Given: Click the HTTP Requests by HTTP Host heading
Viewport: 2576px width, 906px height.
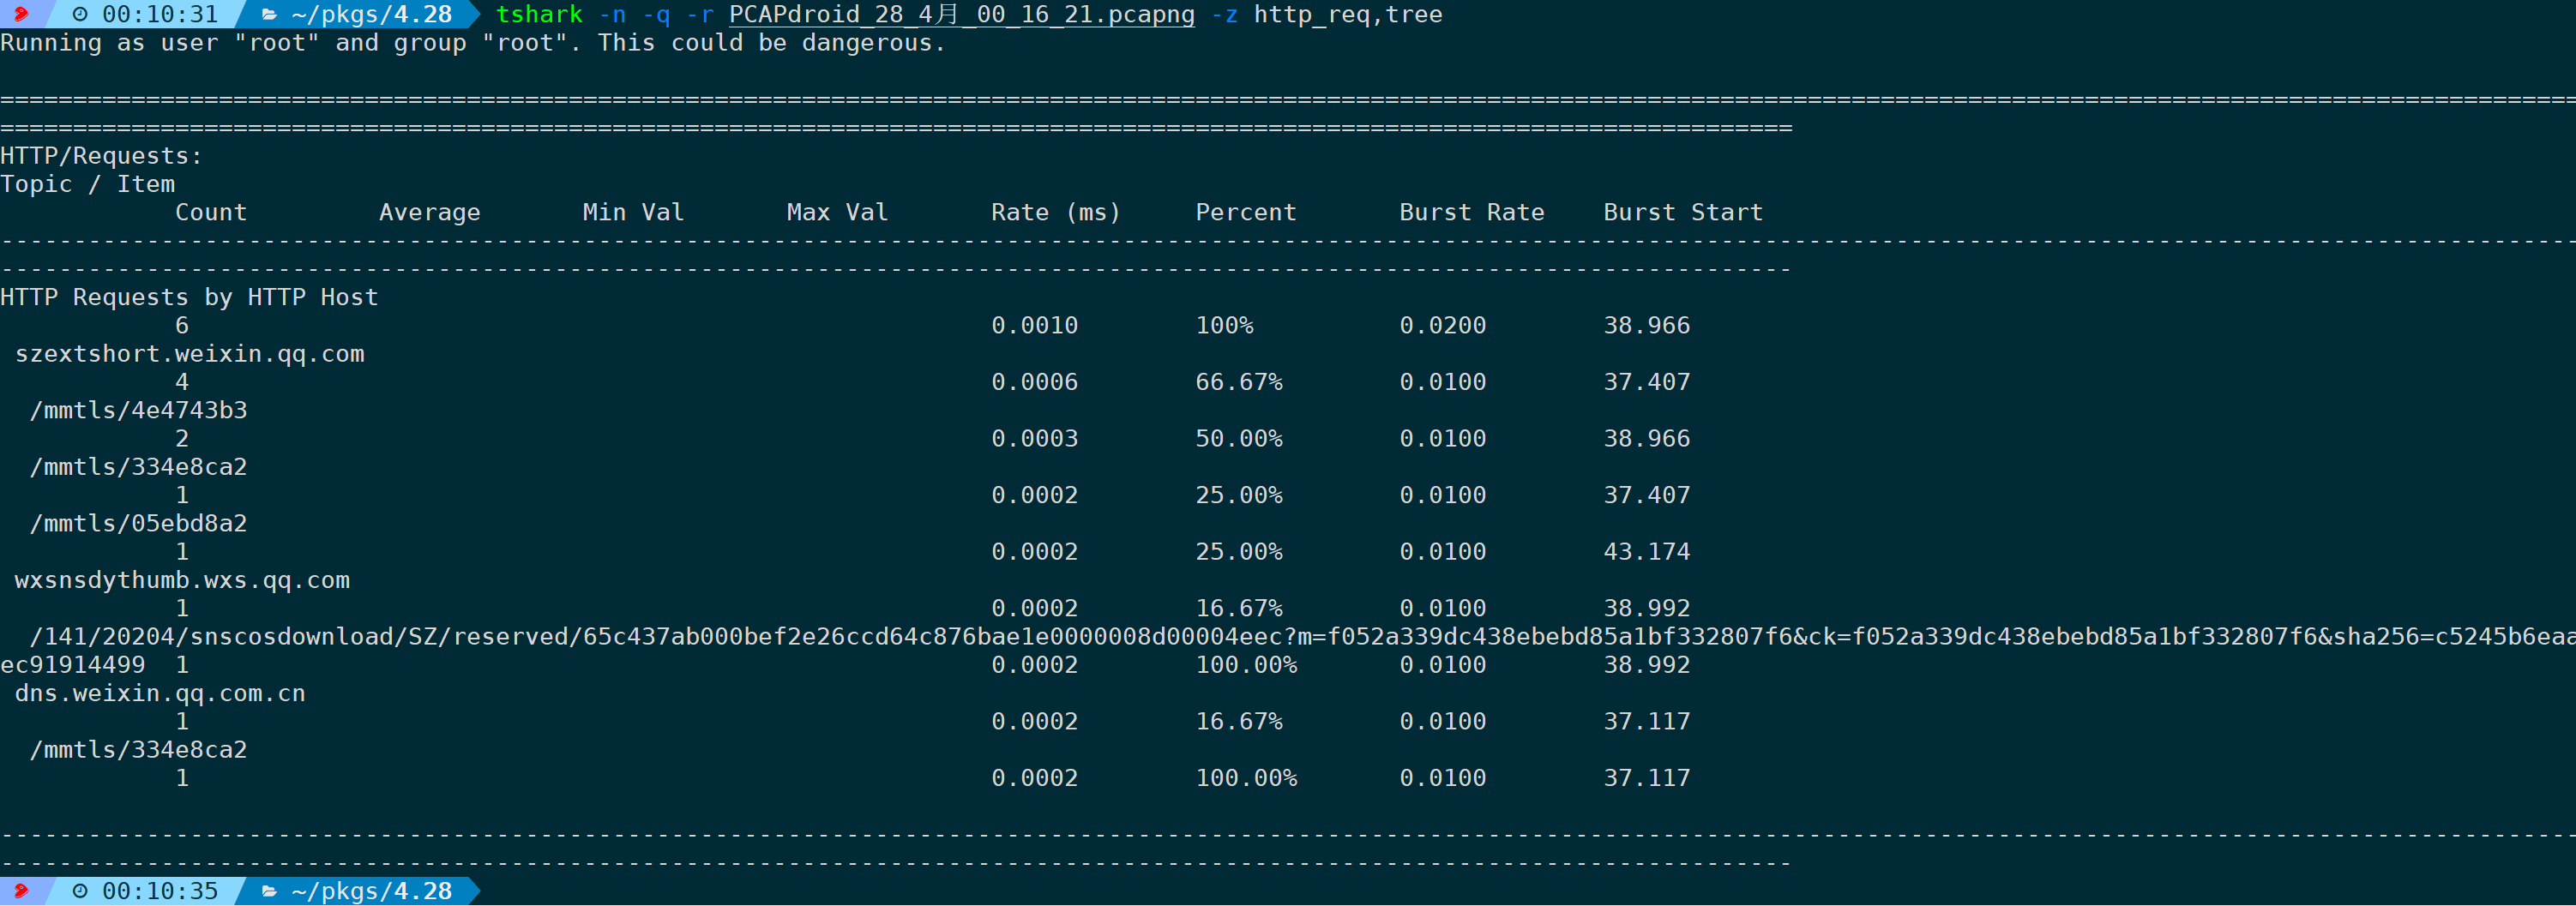Looking at the screenshot, I should (189, 297).
